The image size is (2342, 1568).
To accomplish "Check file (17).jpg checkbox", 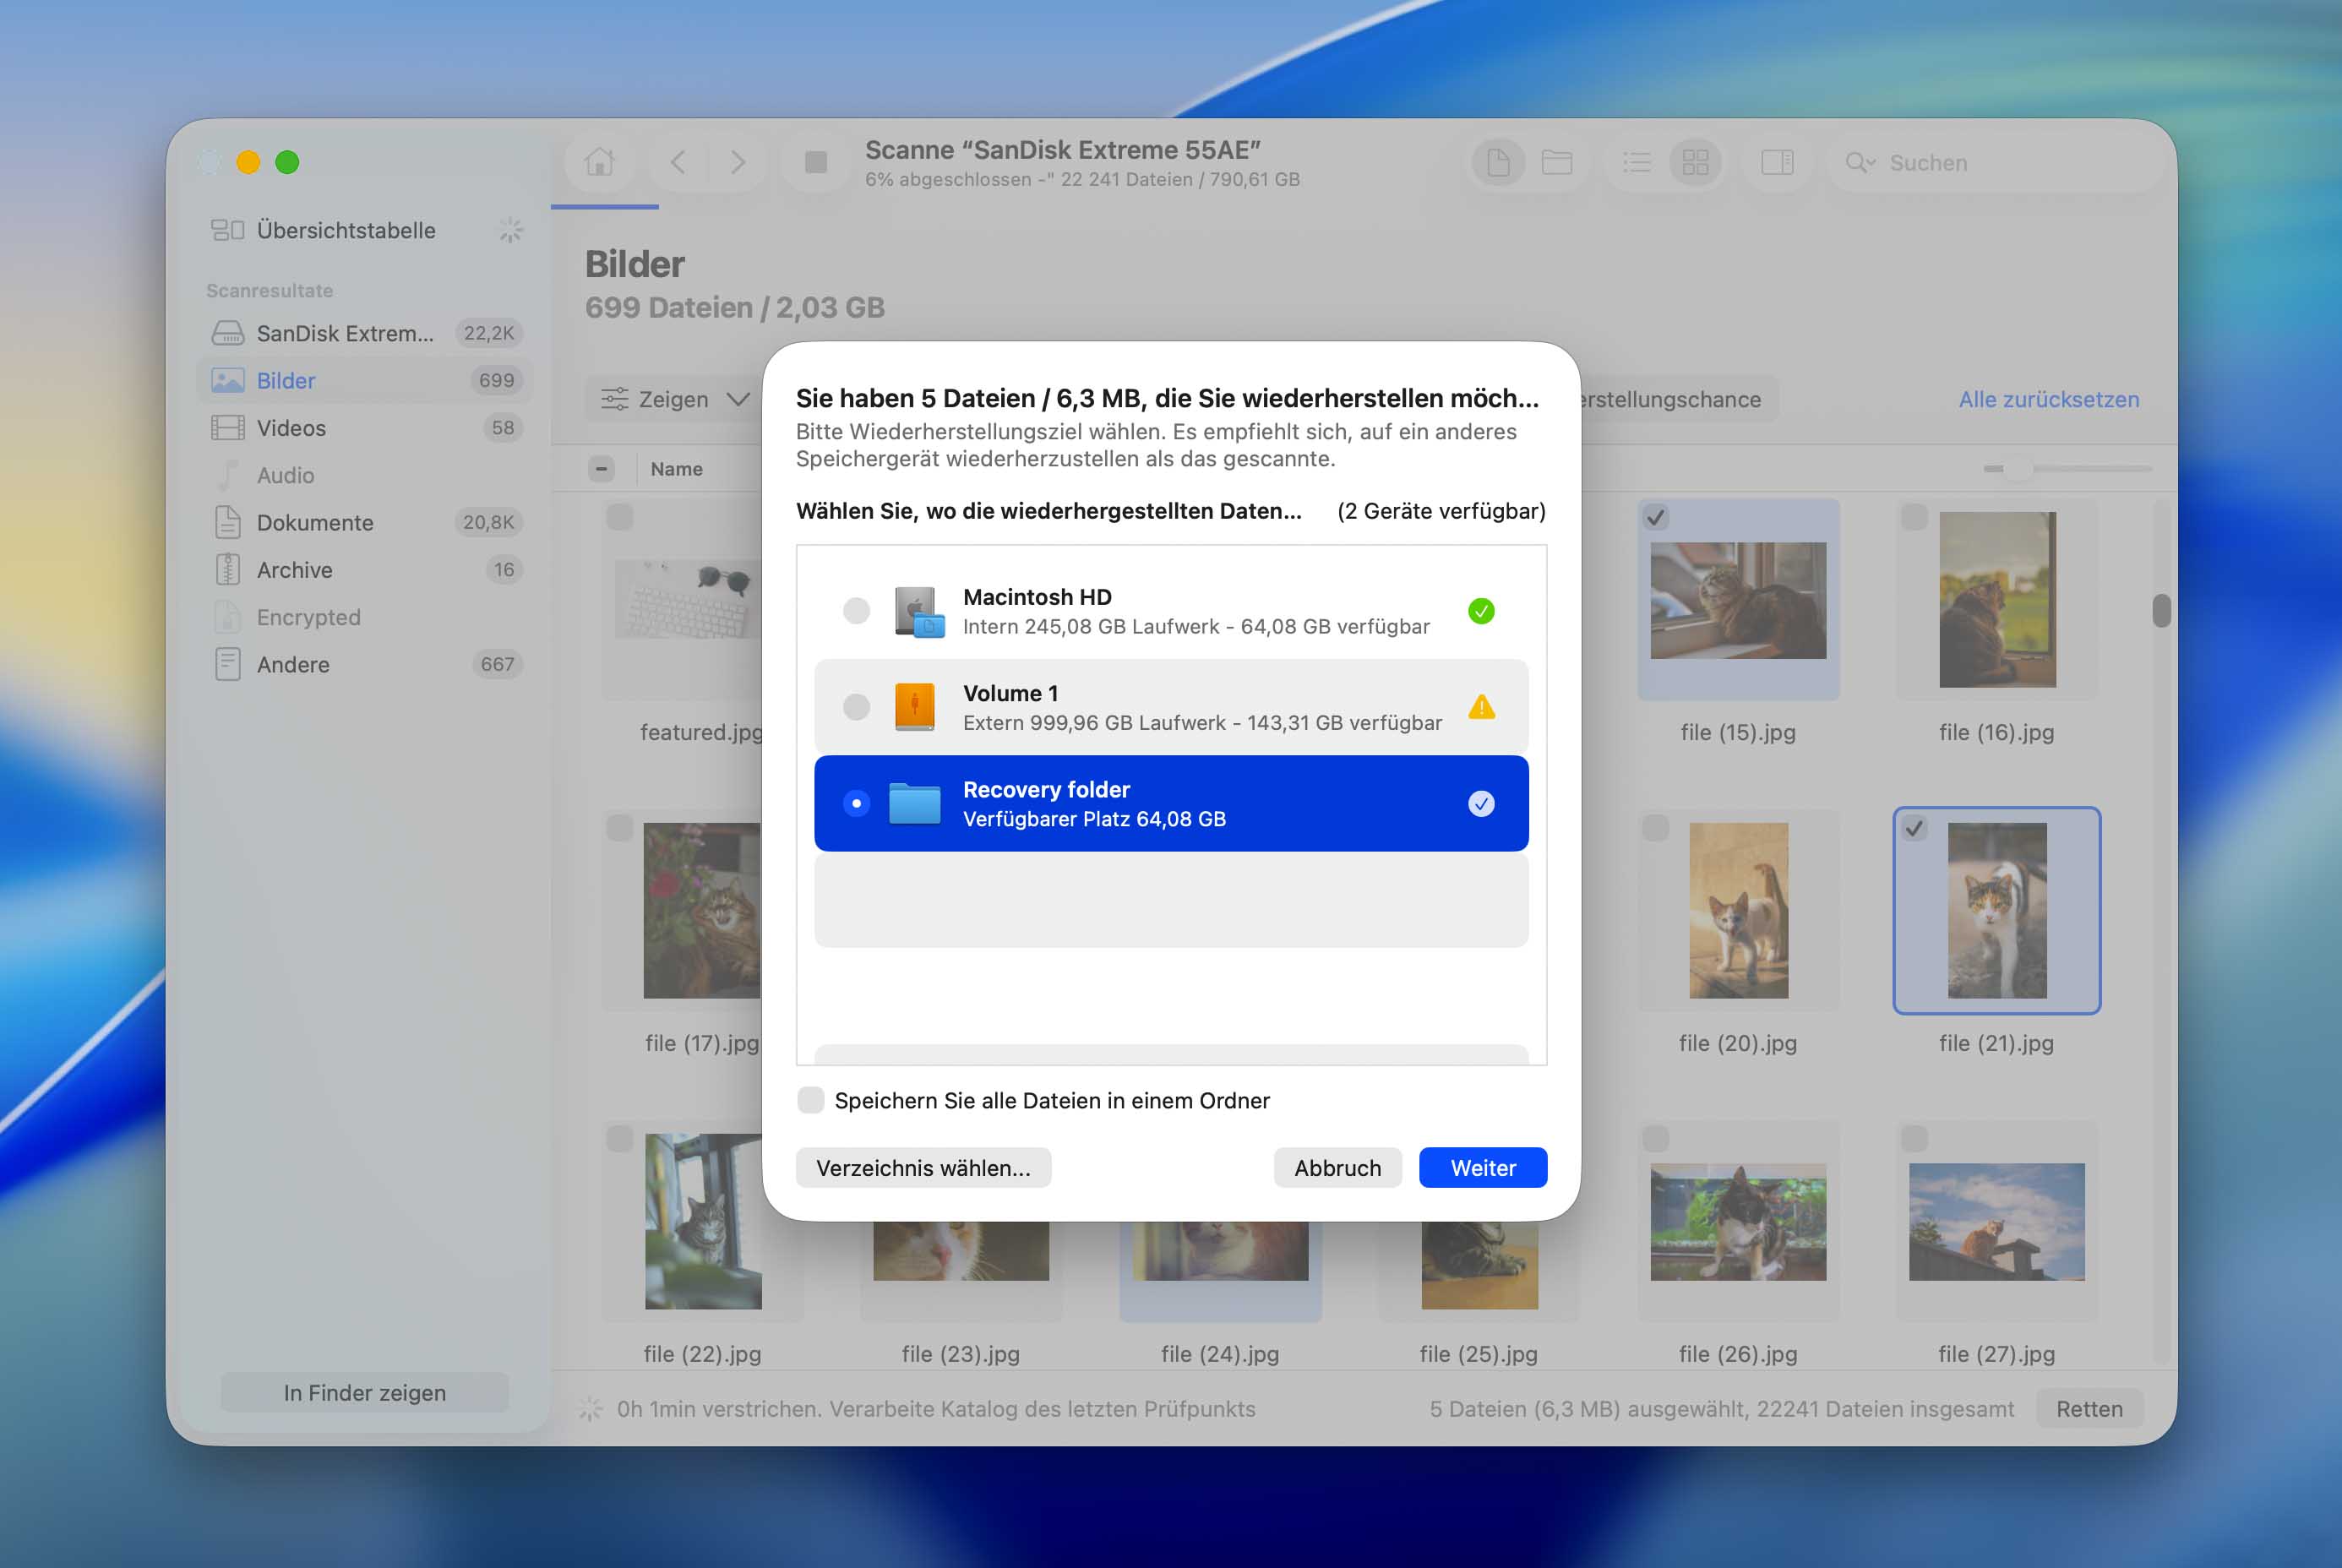I will point(620,828).
